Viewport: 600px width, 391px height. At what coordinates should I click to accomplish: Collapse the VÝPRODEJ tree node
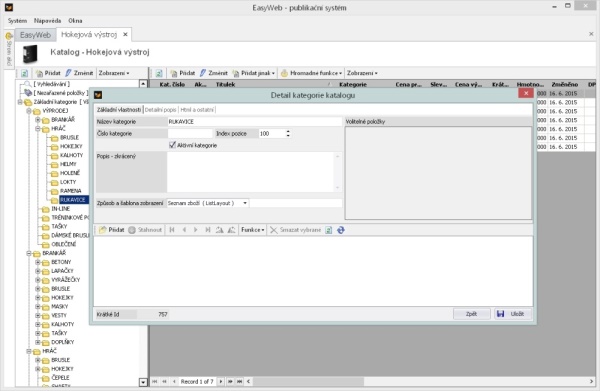tap(29, 111)
